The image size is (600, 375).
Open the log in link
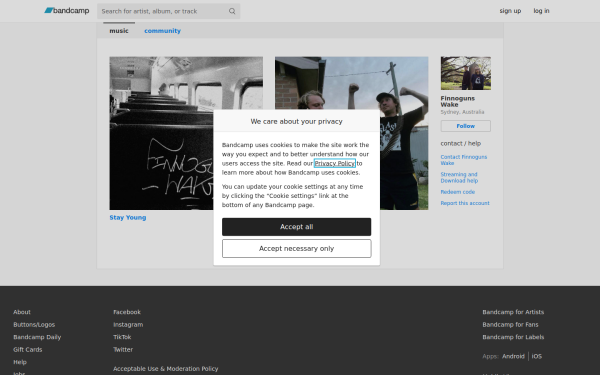[x=541, y=11]
